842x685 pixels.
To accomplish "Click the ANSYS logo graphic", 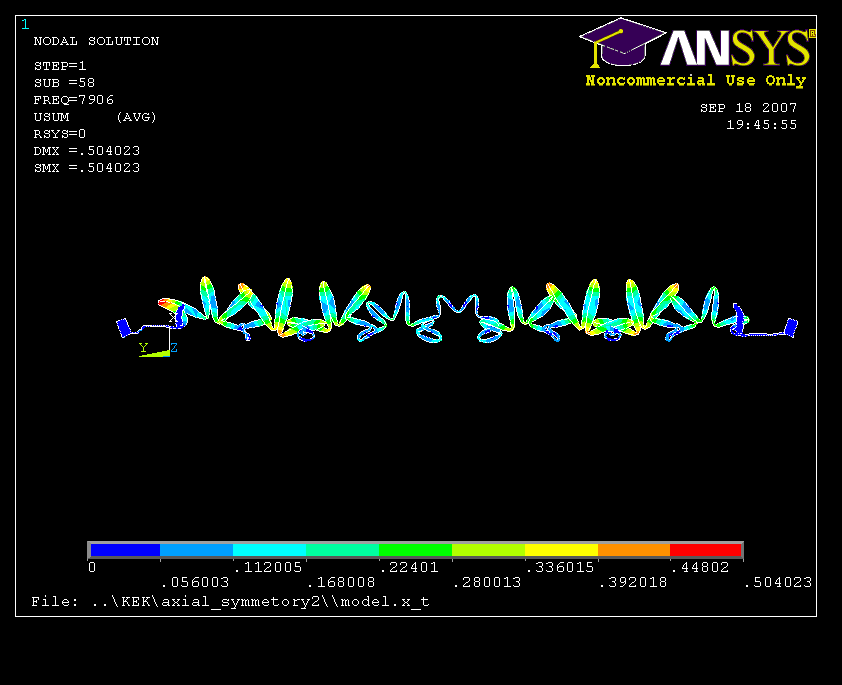I will click(x=697, y=43).
